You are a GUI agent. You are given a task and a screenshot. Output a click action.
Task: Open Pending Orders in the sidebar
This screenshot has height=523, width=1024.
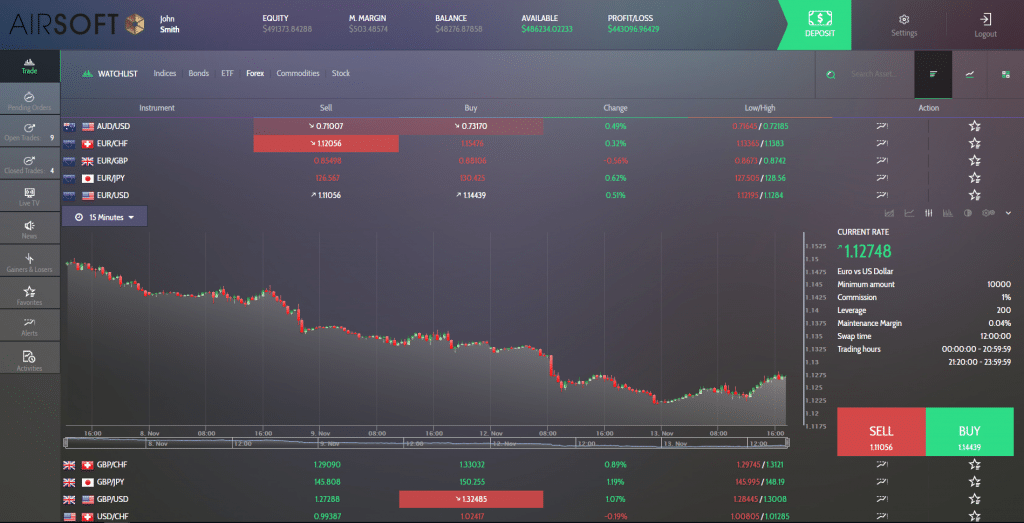point(29,100)
